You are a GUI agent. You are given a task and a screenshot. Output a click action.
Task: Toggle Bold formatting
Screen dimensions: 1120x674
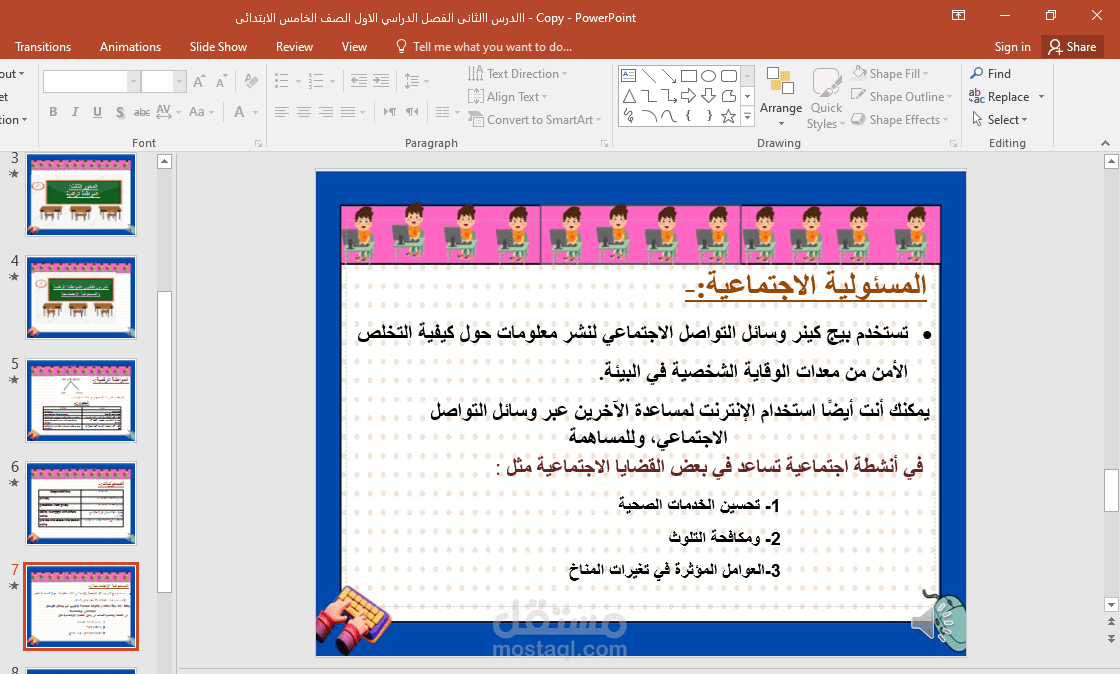tap(54, 112)
